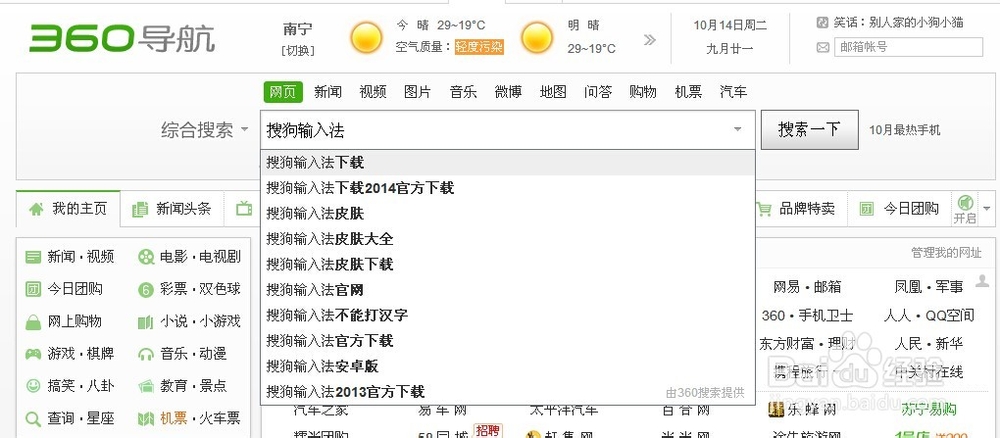Click the film reel icon for 电影
Viewport: 1000px width, 438px height.
pos(146,257)
